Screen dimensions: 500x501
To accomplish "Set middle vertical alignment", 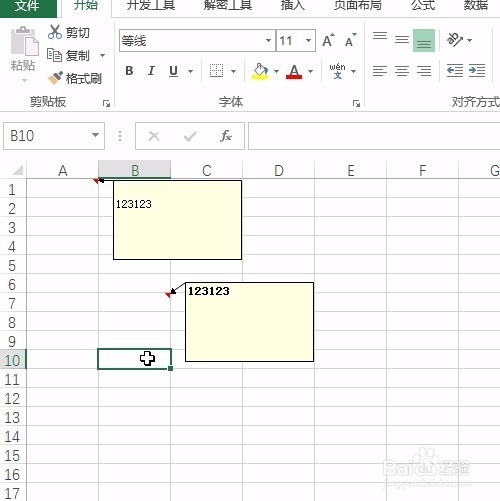I will 402,40.
